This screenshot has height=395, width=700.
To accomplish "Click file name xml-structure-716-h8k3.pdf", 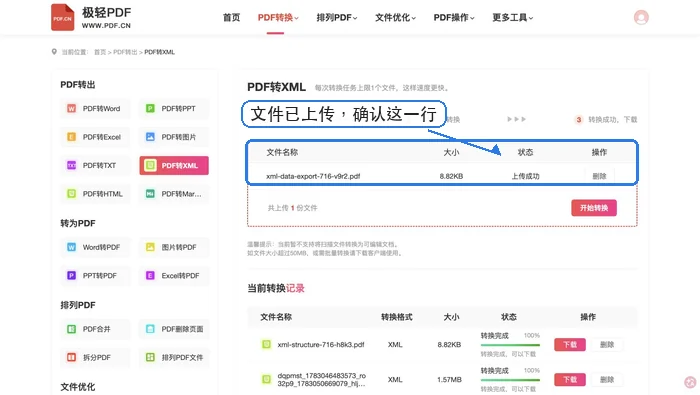I will click(x=321, y=345).
